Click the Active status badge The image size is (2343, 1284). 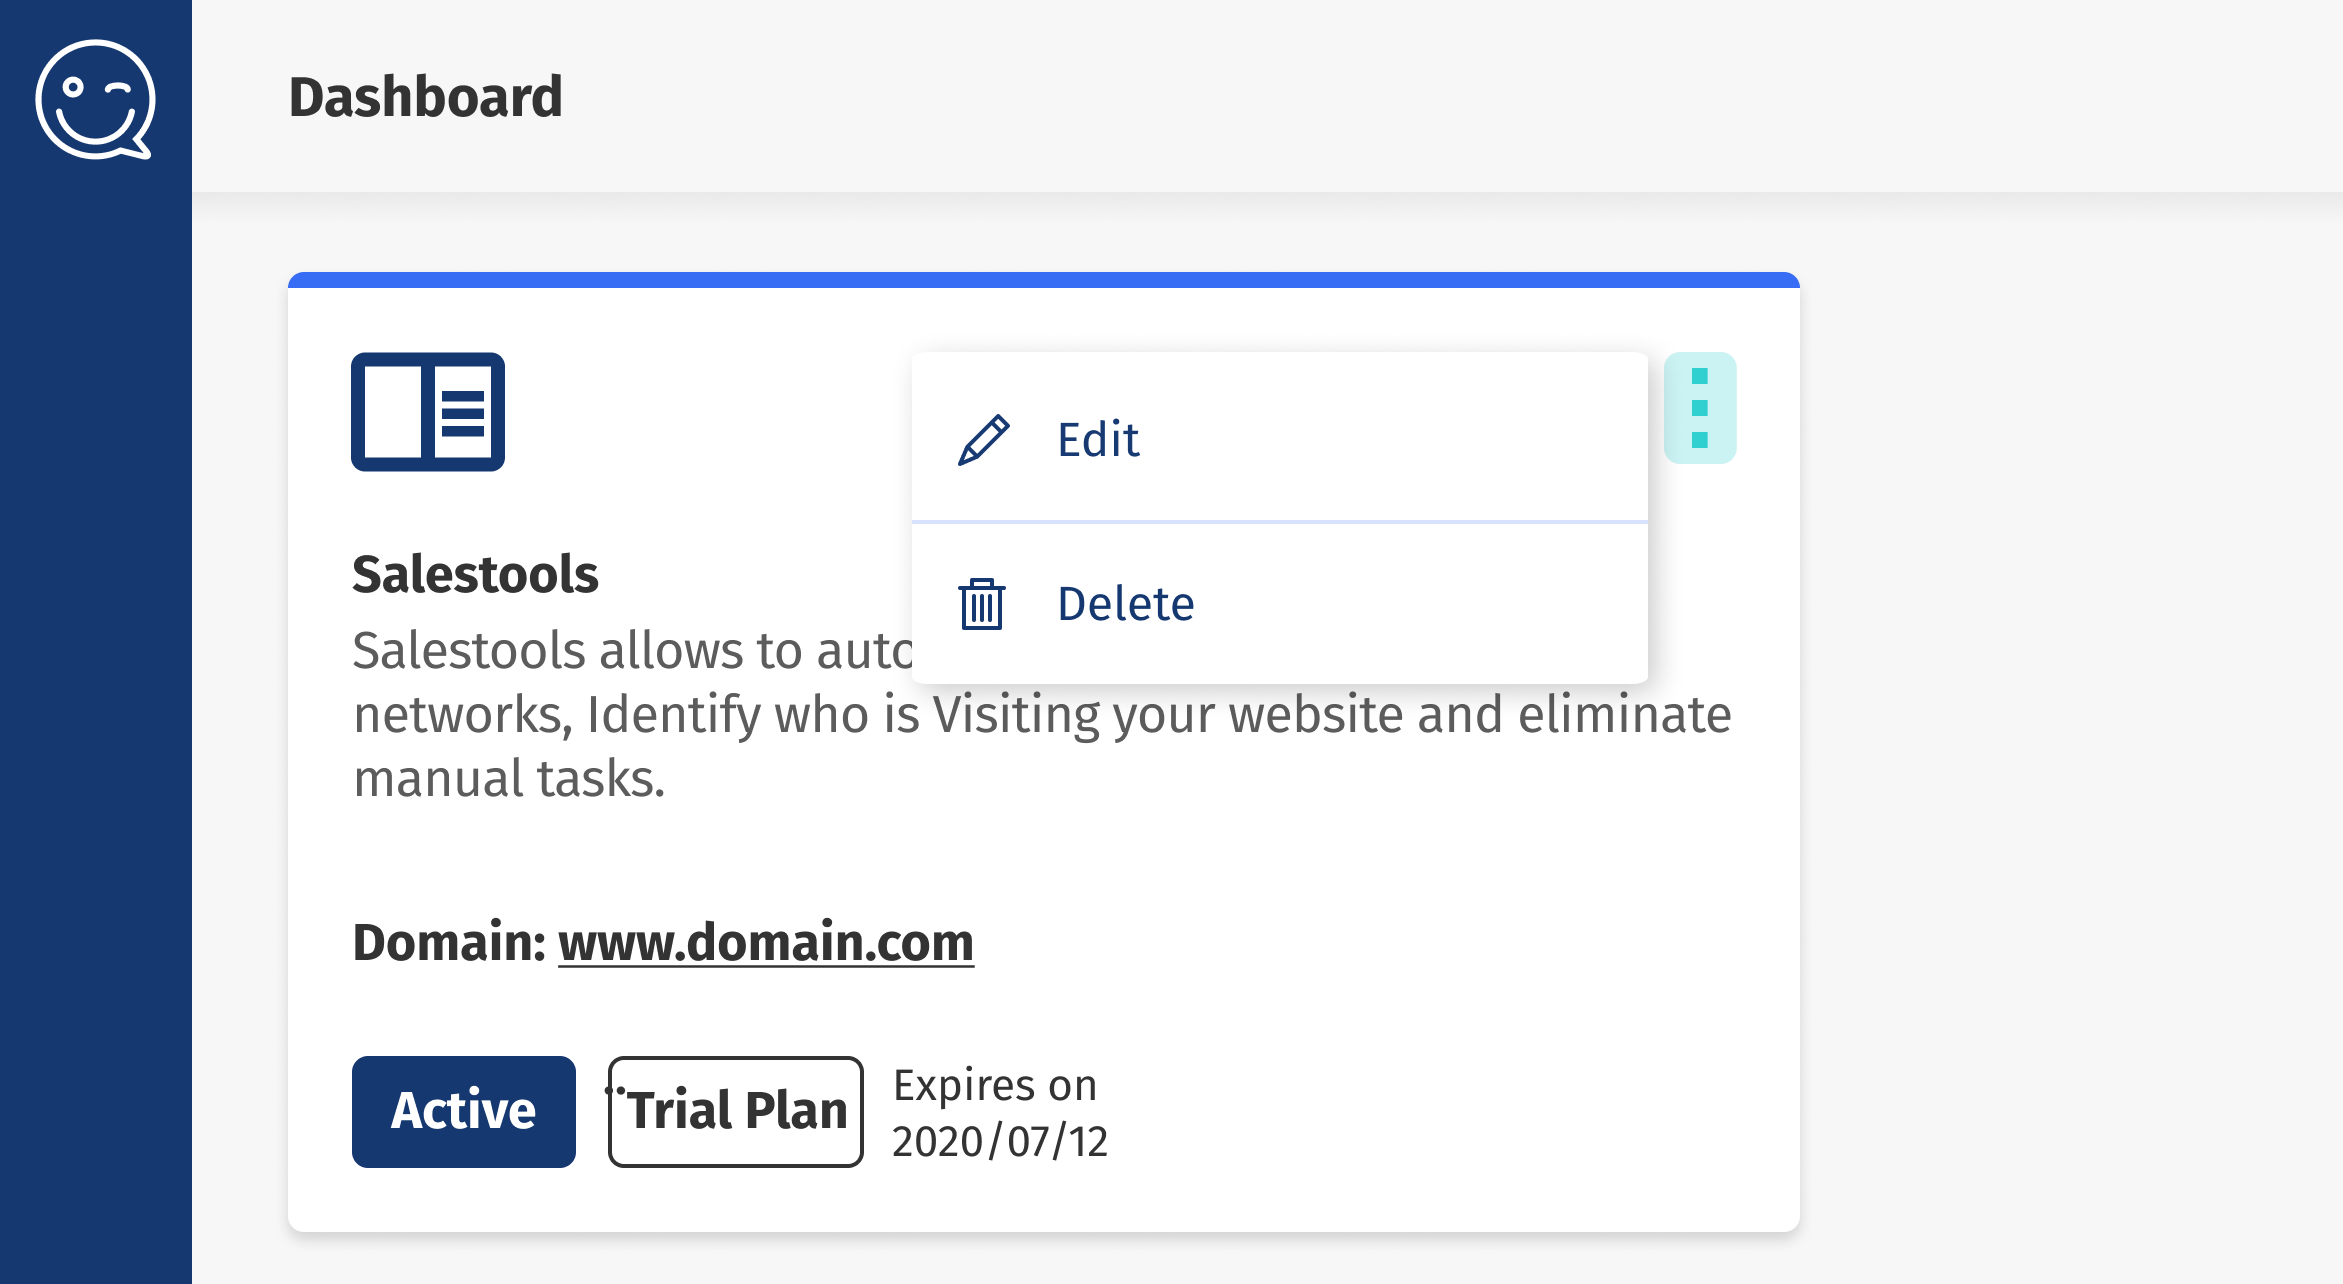464,1111
